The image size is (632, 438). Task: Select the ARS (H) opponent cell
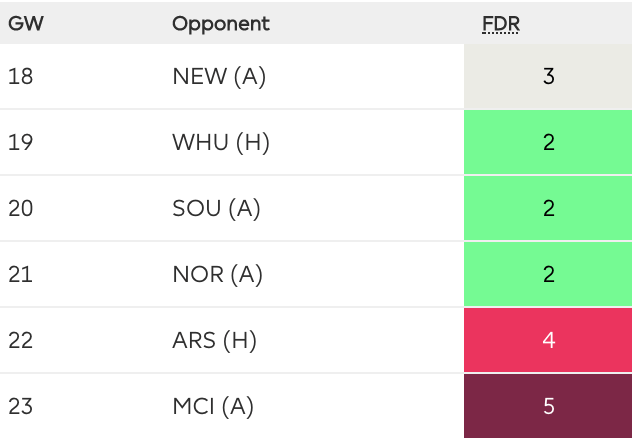click(214, 340)
